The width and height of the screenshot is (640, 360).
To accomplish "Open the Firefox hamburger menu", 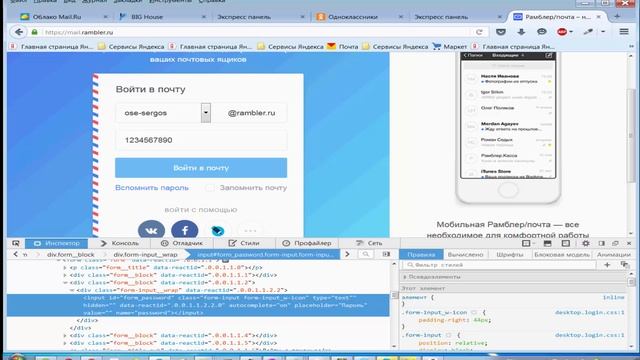I will point(624,31).
